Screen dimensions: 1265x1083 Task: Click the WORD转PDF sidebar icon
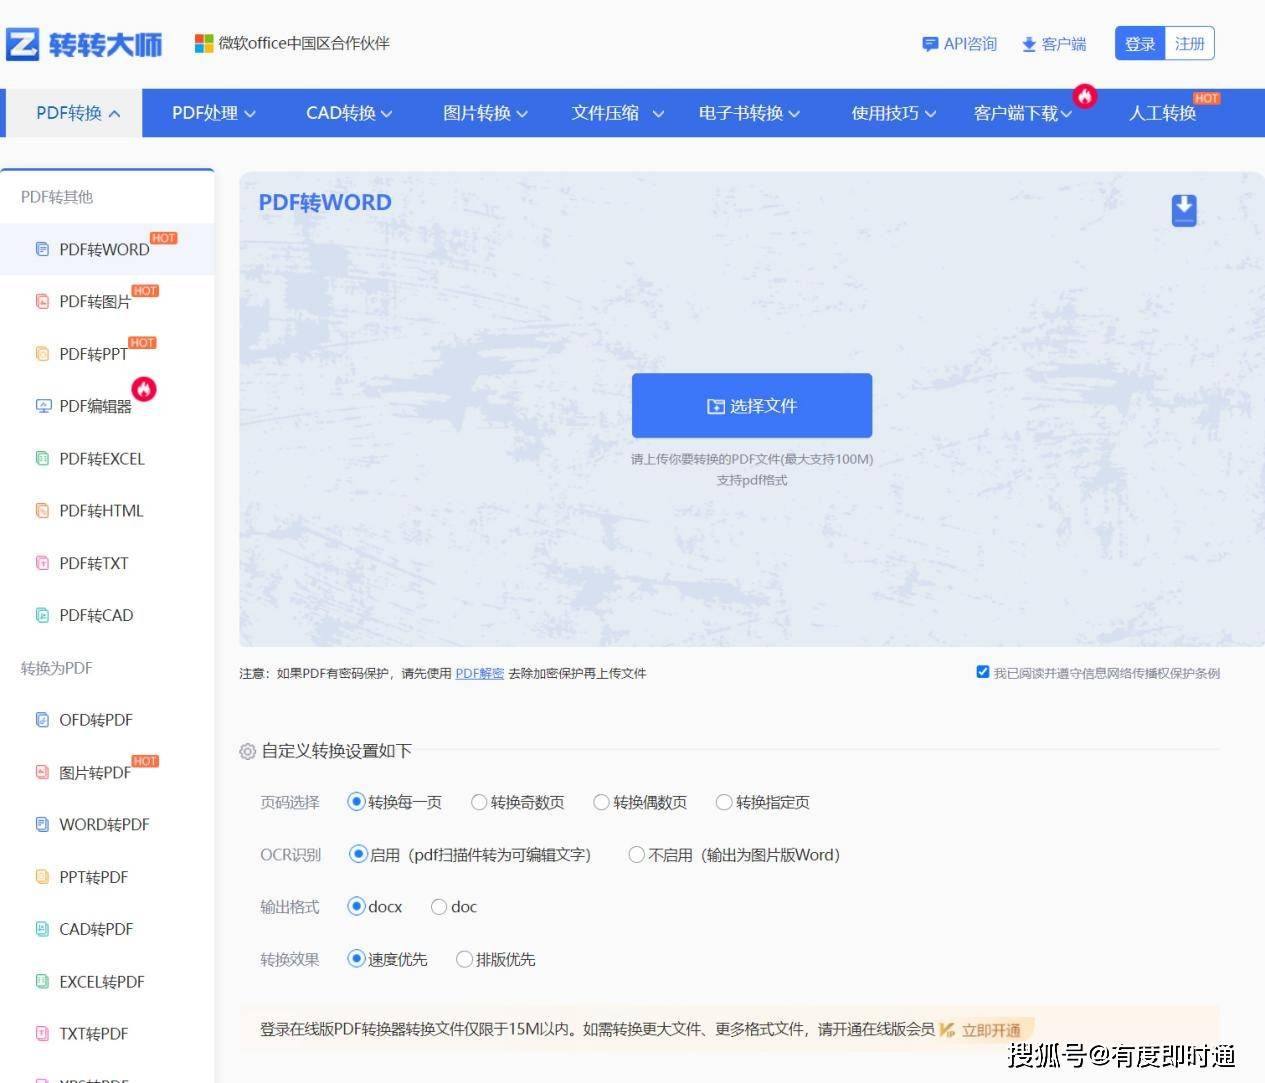pyautogui.click(x=43, y=825)
